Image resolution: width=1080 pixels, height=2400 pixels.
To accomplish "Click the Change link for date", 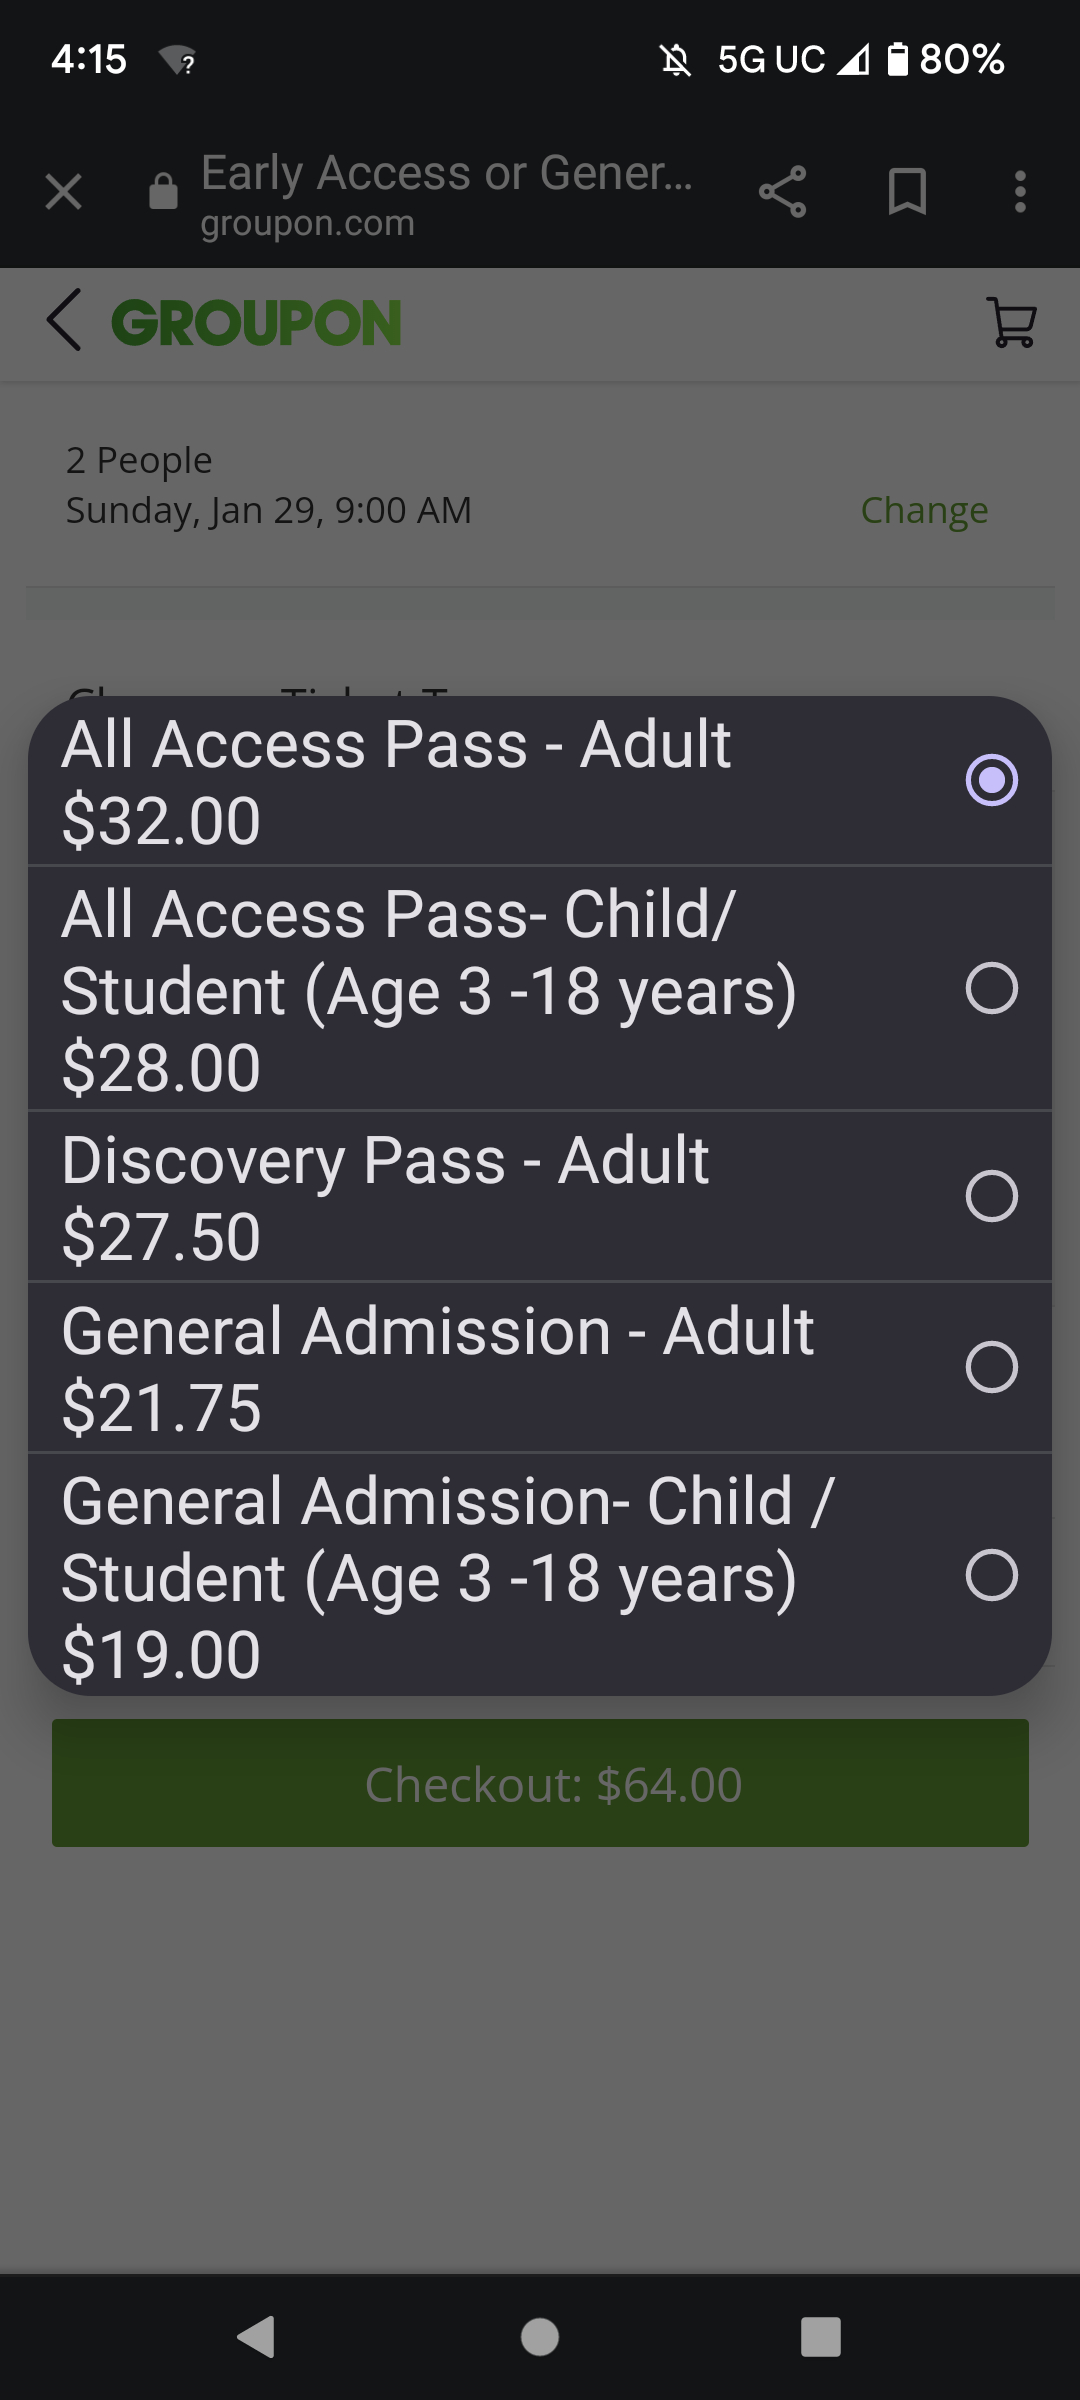I will pos(924,510).
